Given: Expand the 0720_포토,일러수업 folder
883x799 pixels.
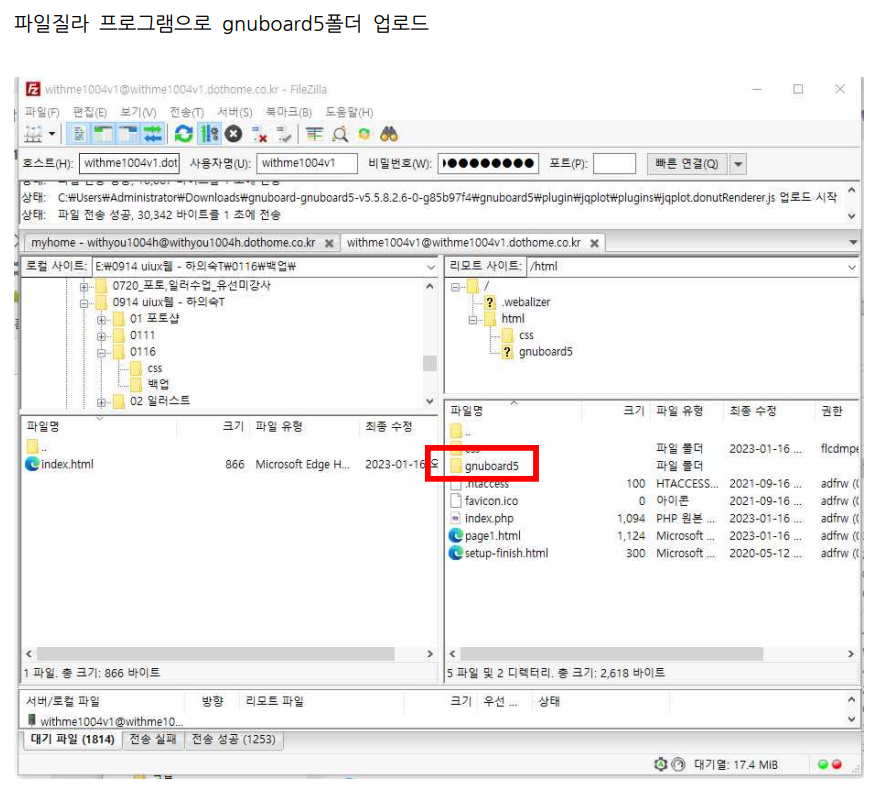Looking at the screenshot, I should [x=84, y=287].
